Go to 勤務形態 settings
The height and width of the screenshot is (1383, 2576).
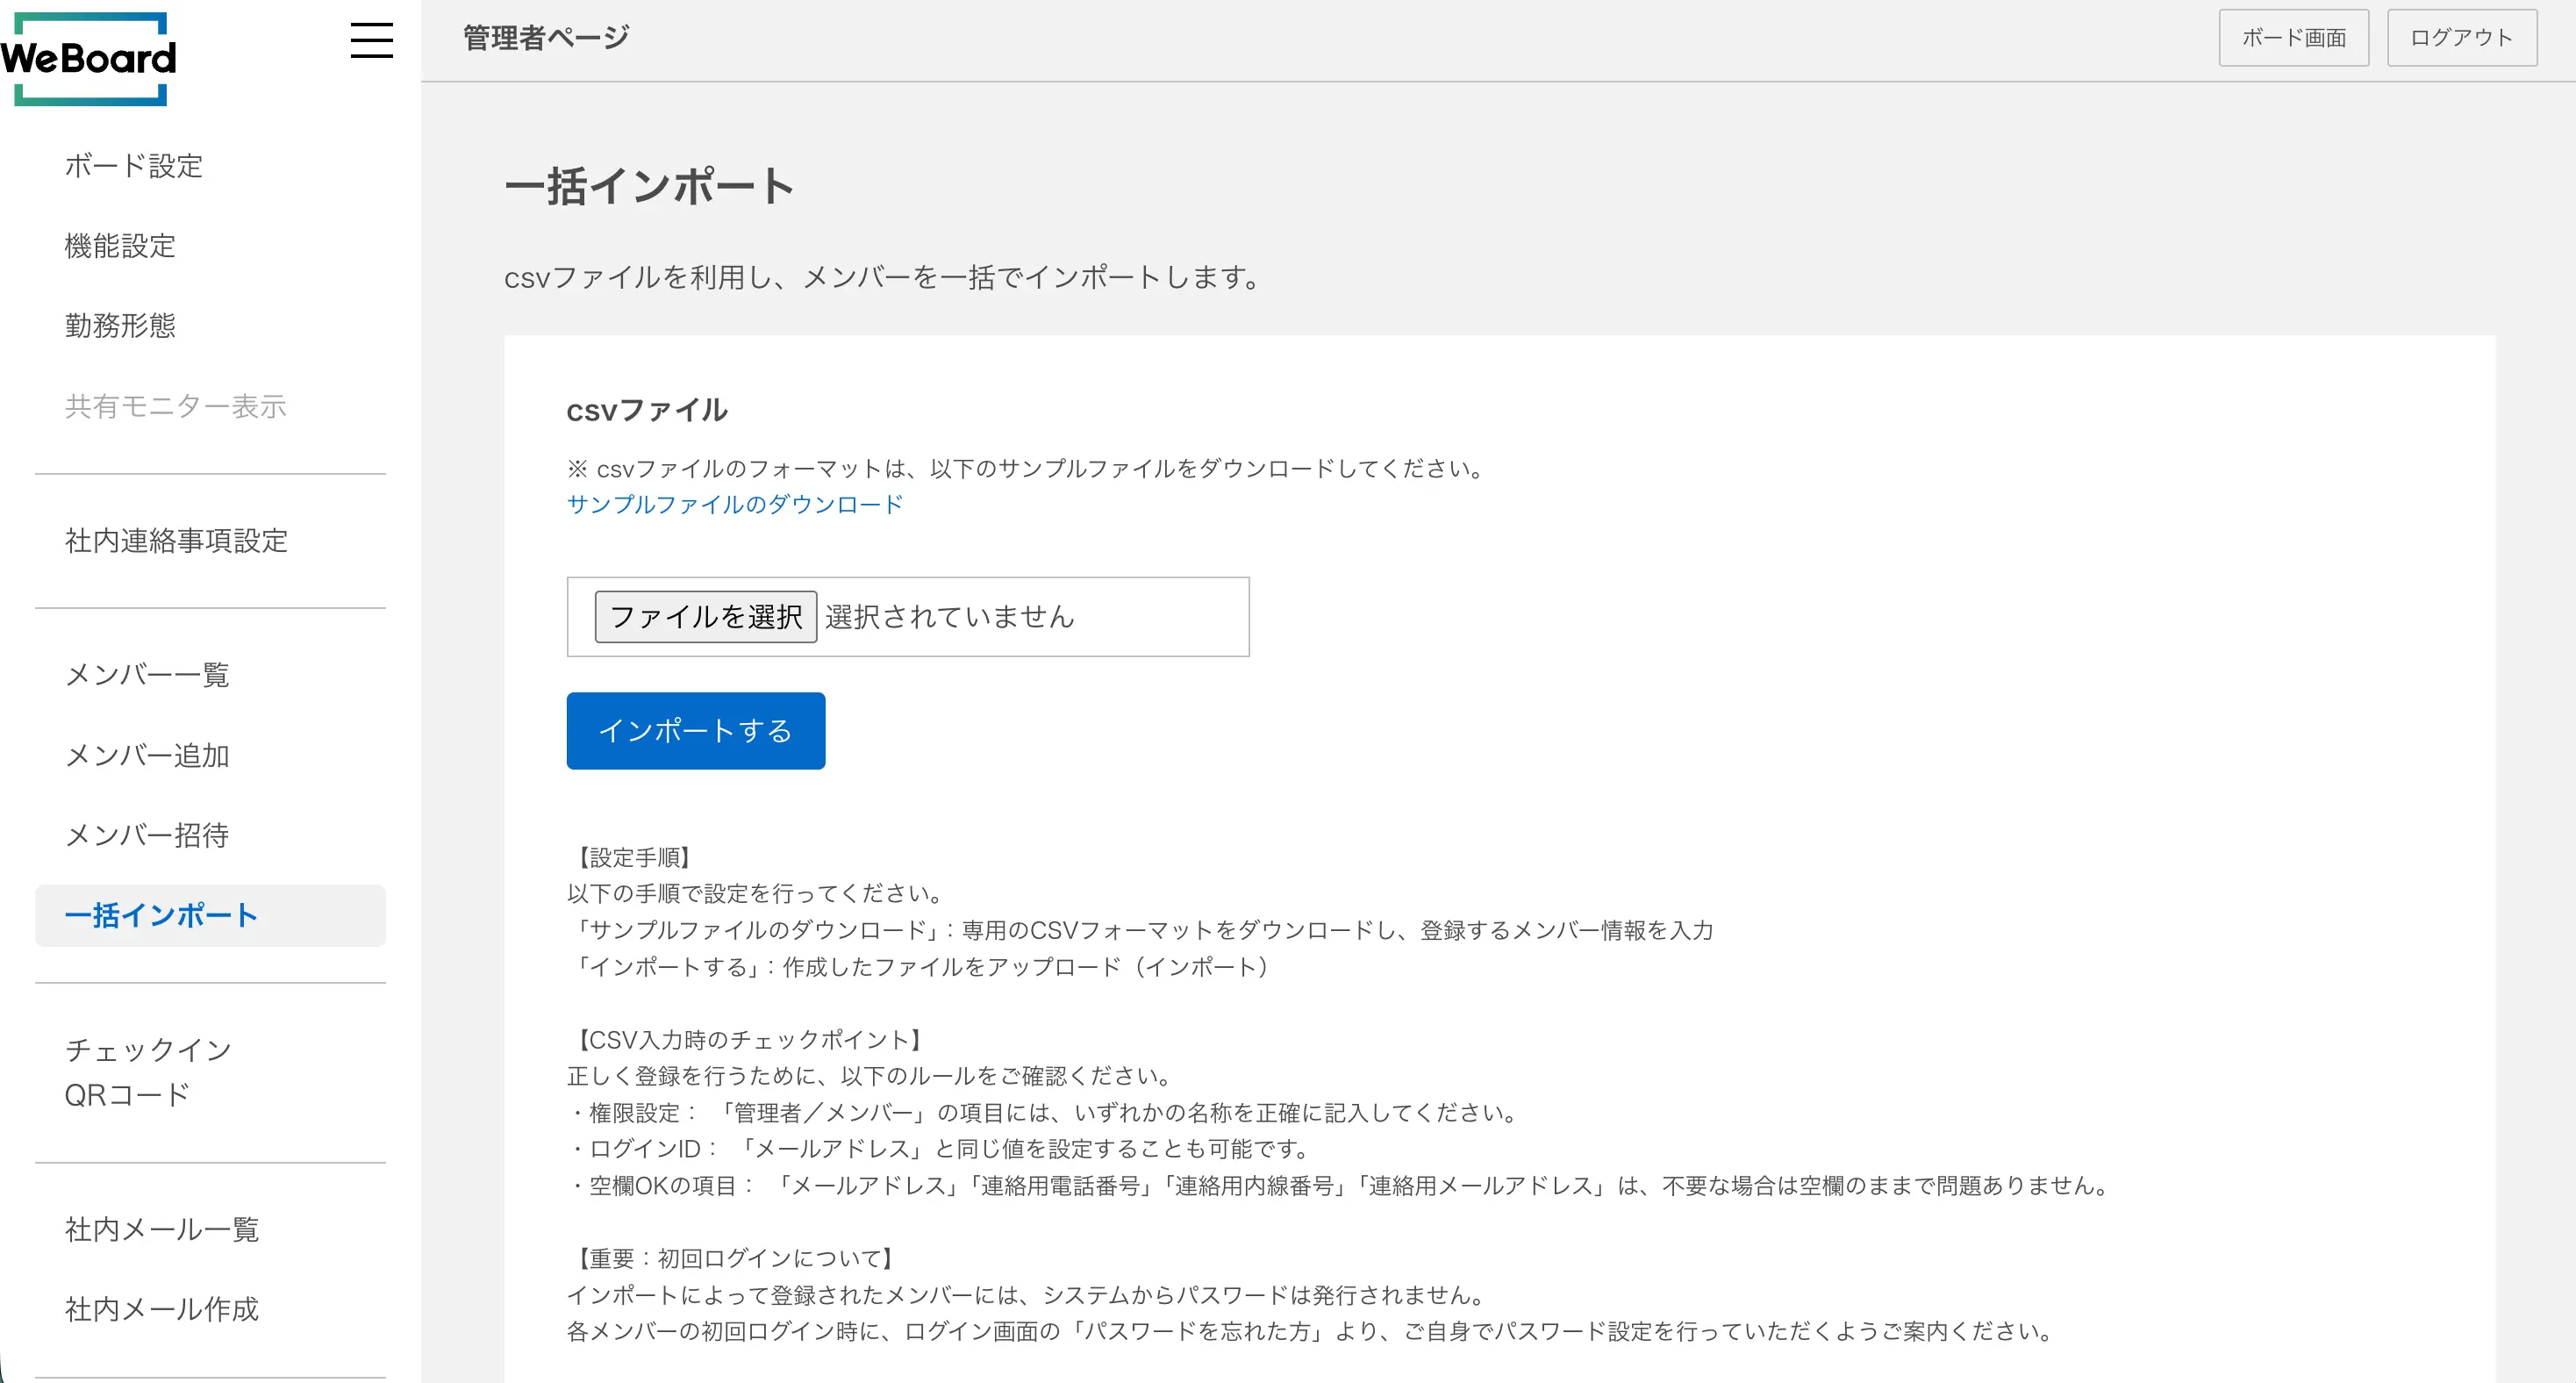120,326
